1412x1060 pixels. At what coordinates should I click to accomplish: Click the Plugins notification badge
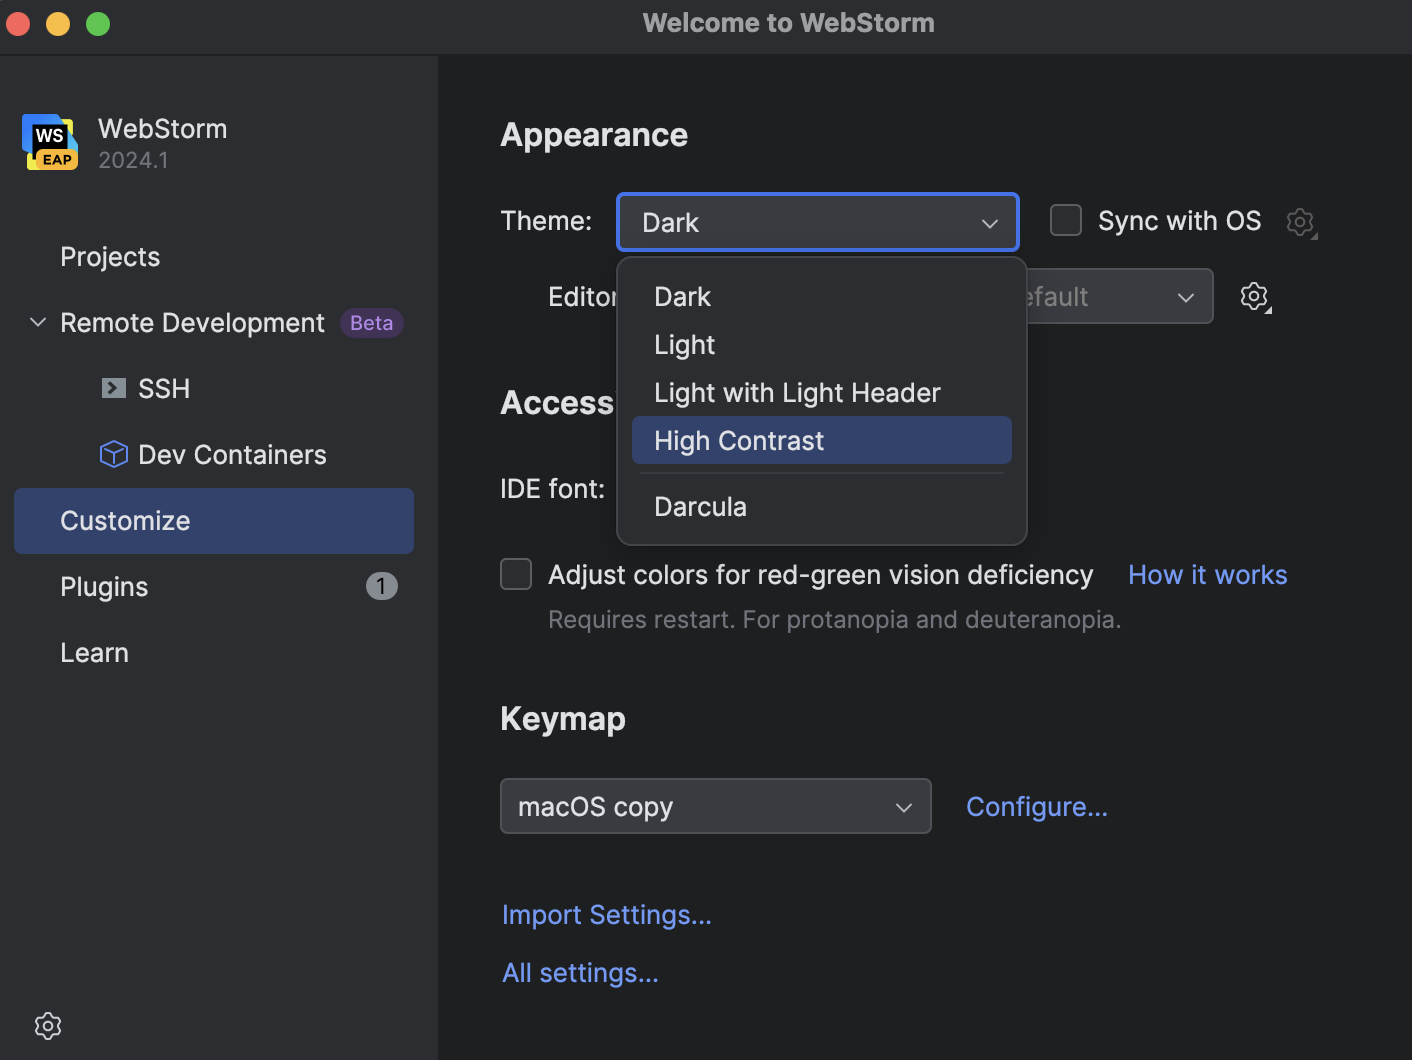tap(381, 586)
